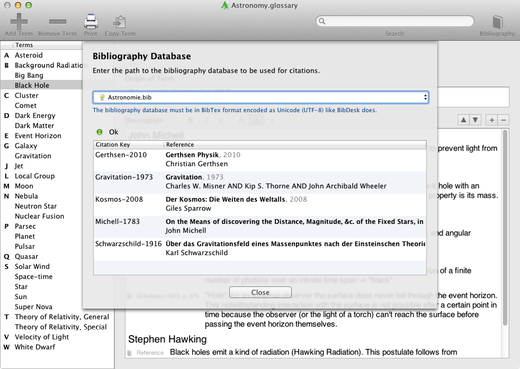Viewport: 520px width, 369px height.
Task: Click the Reference icon under Stephen Hawking
Action: [x=130, y=352]
